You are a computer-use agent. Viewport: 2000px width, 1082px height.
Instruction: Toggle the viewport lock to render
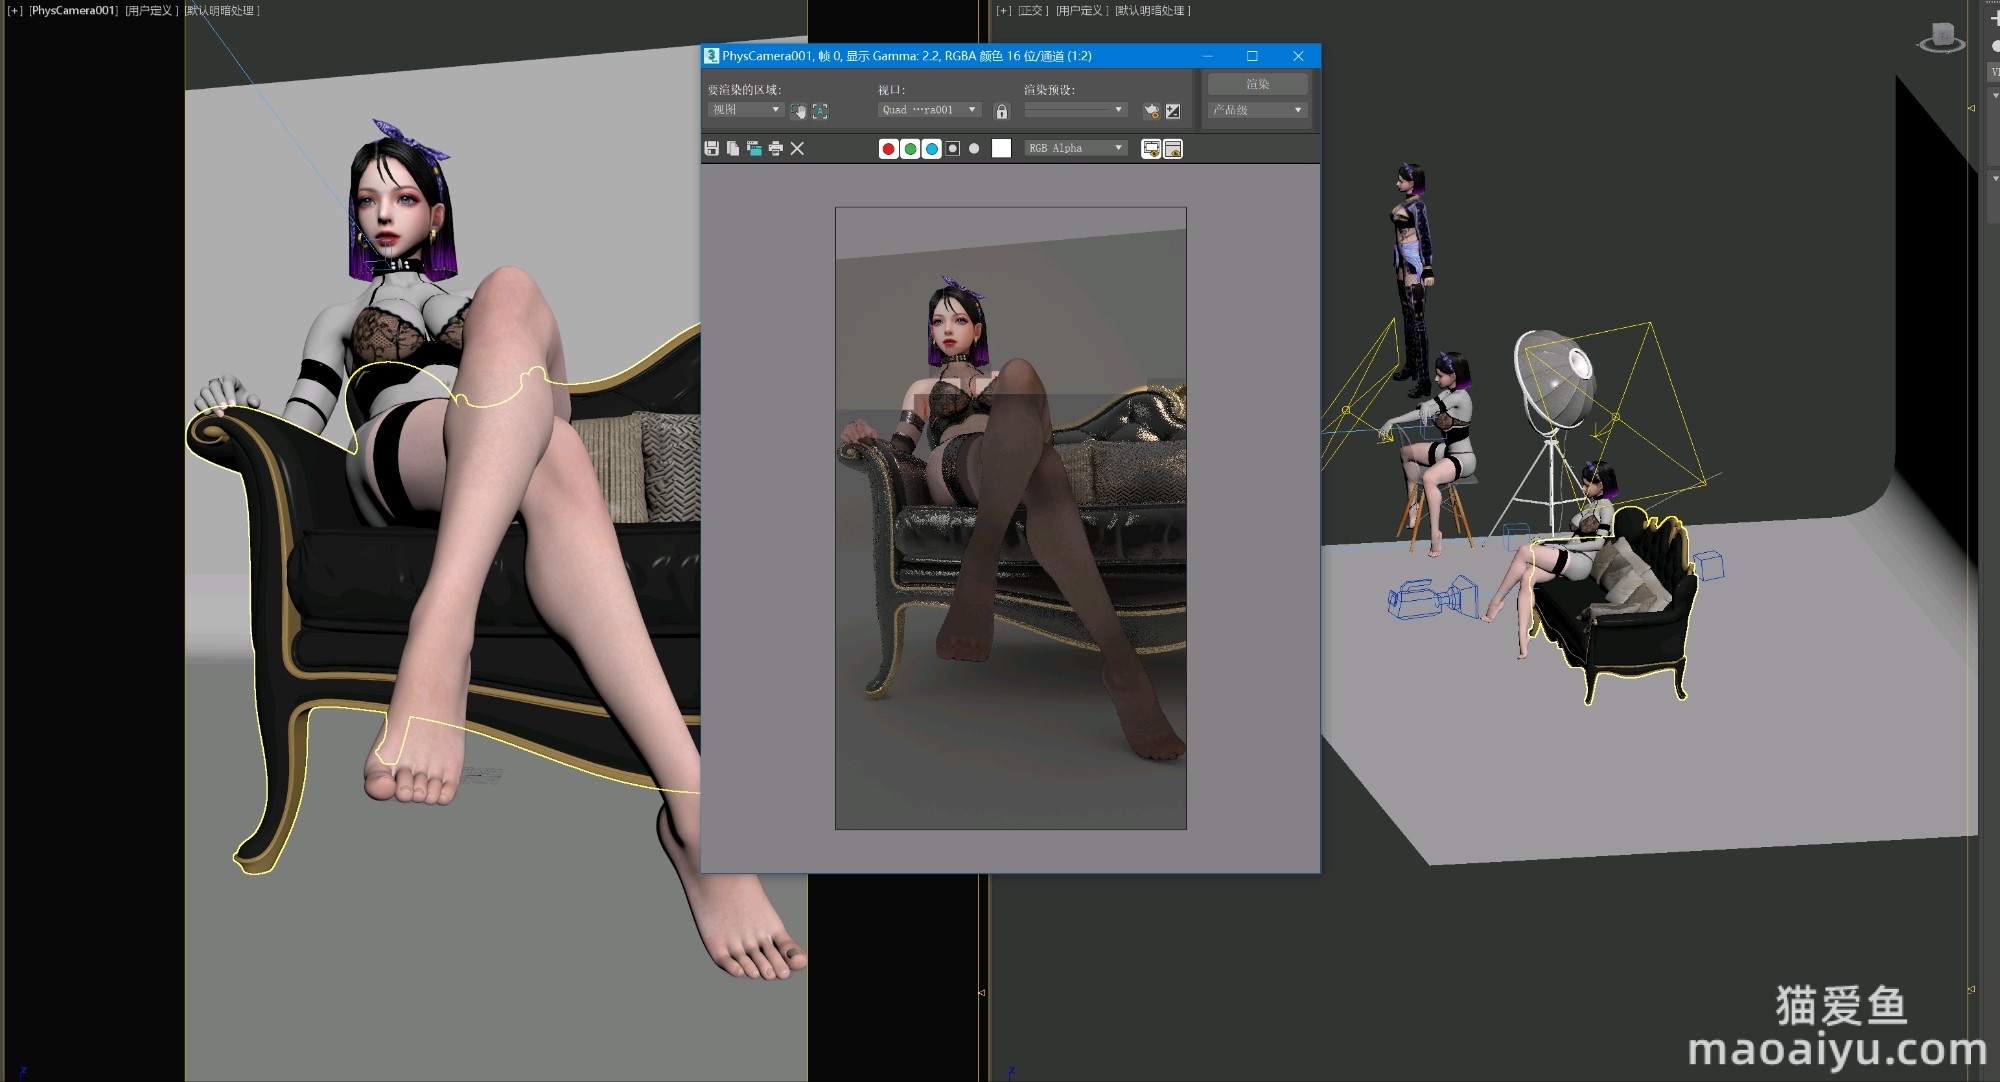1002,111
